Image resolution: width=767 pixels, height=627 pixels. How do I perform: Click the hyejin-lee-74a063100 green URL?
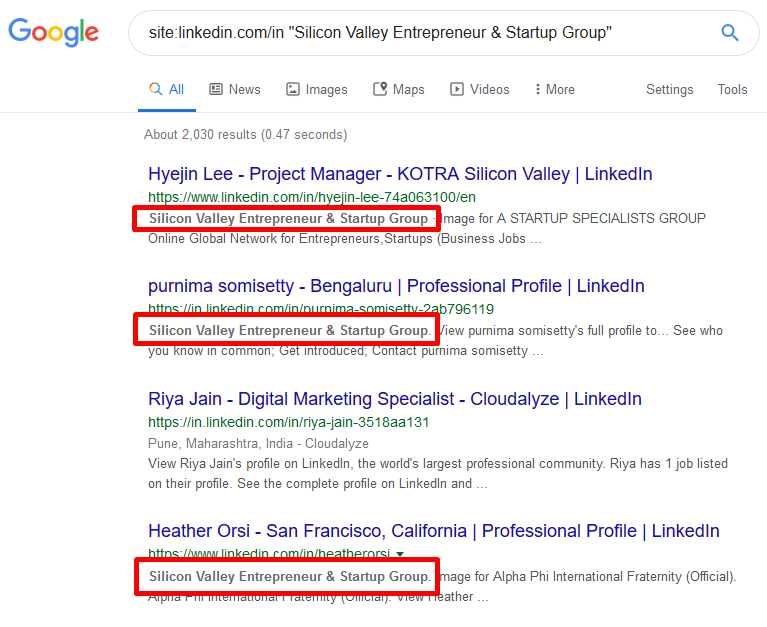click(312, 197)
